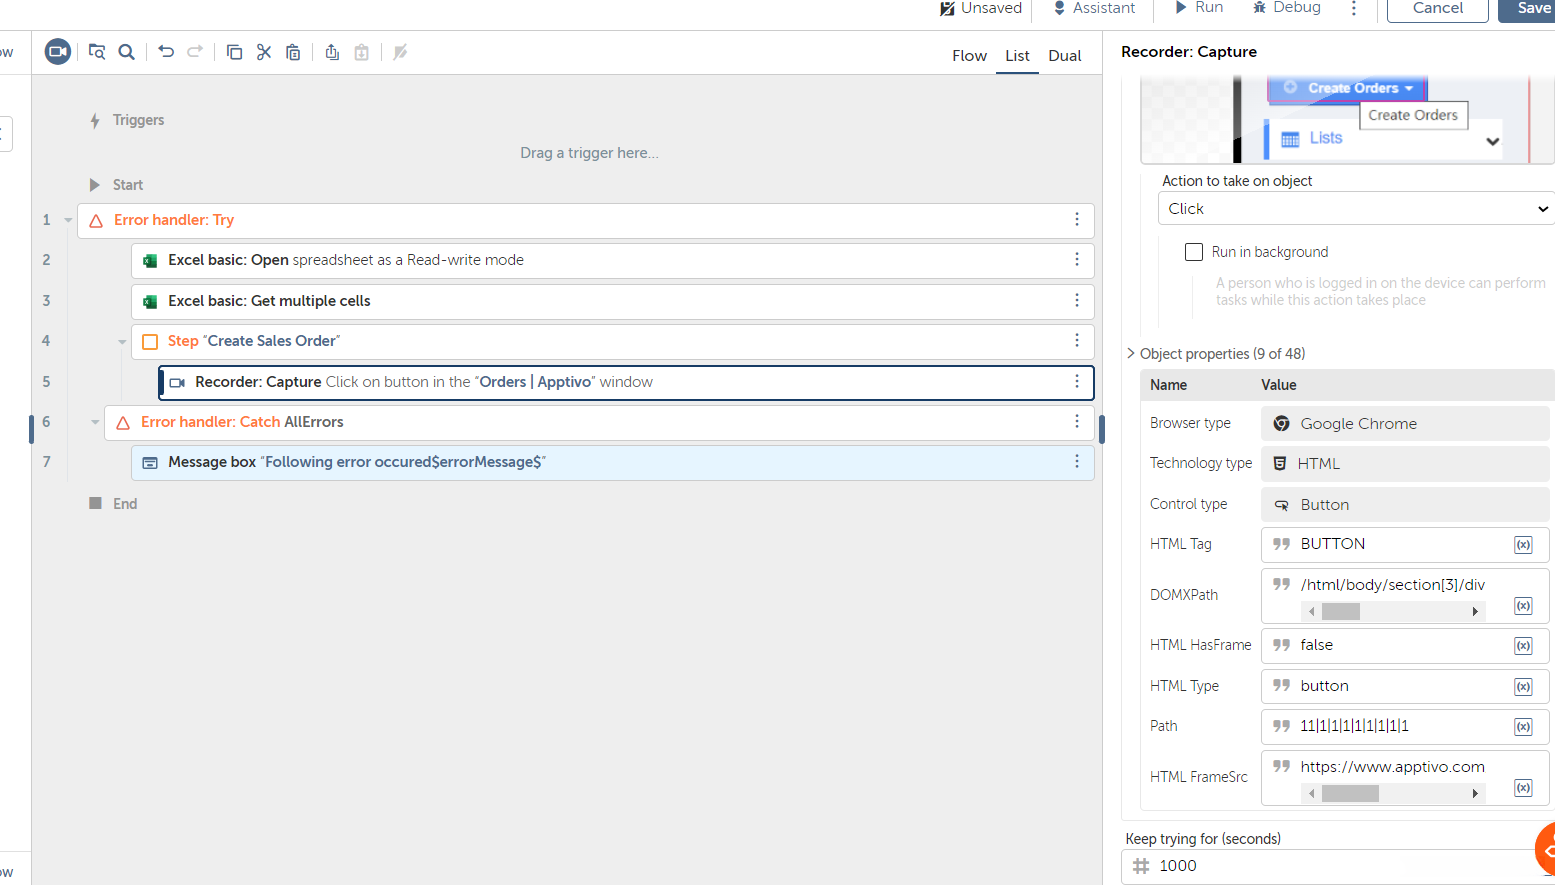Click the copy to shared clipboard icon

point(332,52)
